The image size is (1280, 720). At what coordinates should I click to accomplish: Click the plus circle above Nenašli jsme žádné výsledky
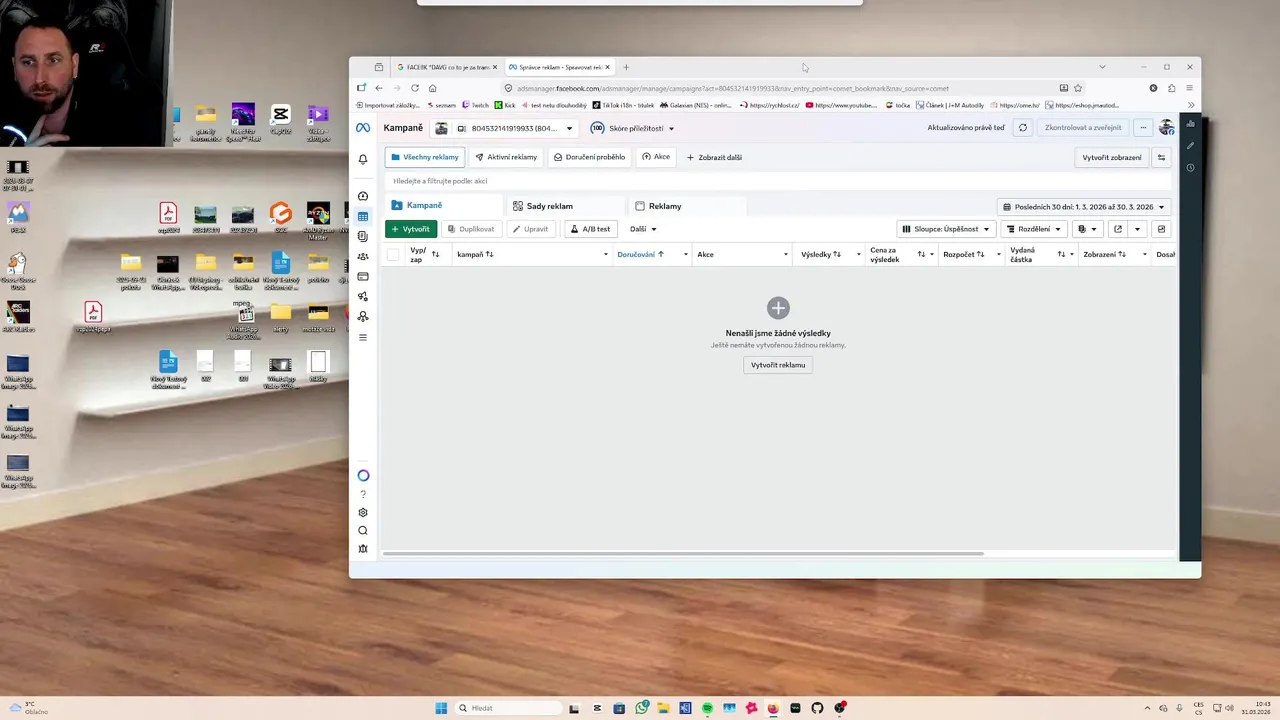point(778,308)
